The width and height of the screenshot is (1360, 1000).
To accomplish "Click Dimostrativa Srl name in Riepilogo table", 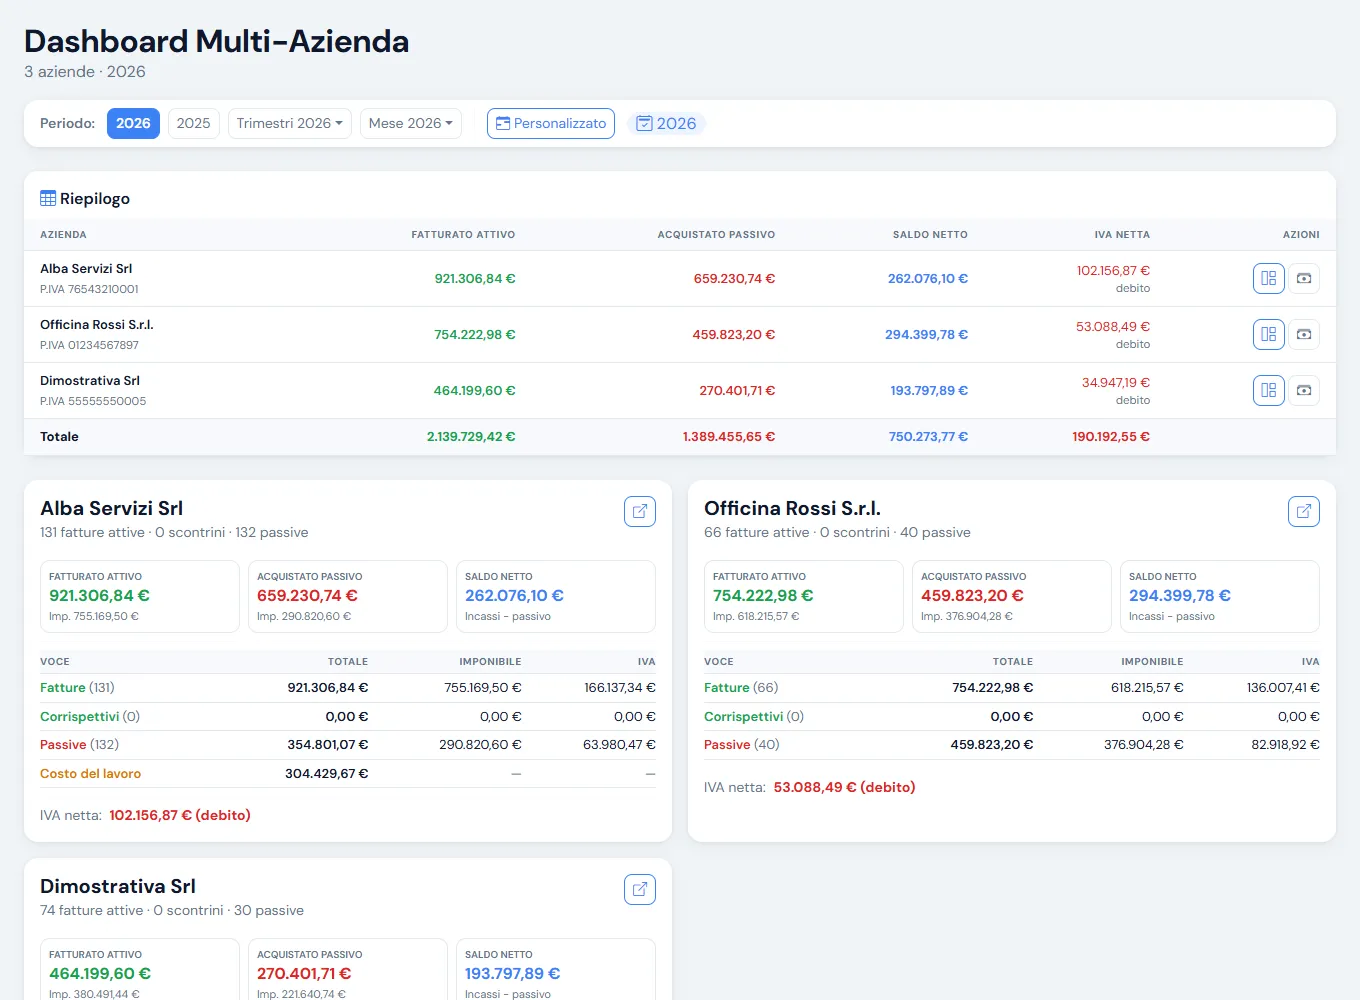I will pos(90,381).
